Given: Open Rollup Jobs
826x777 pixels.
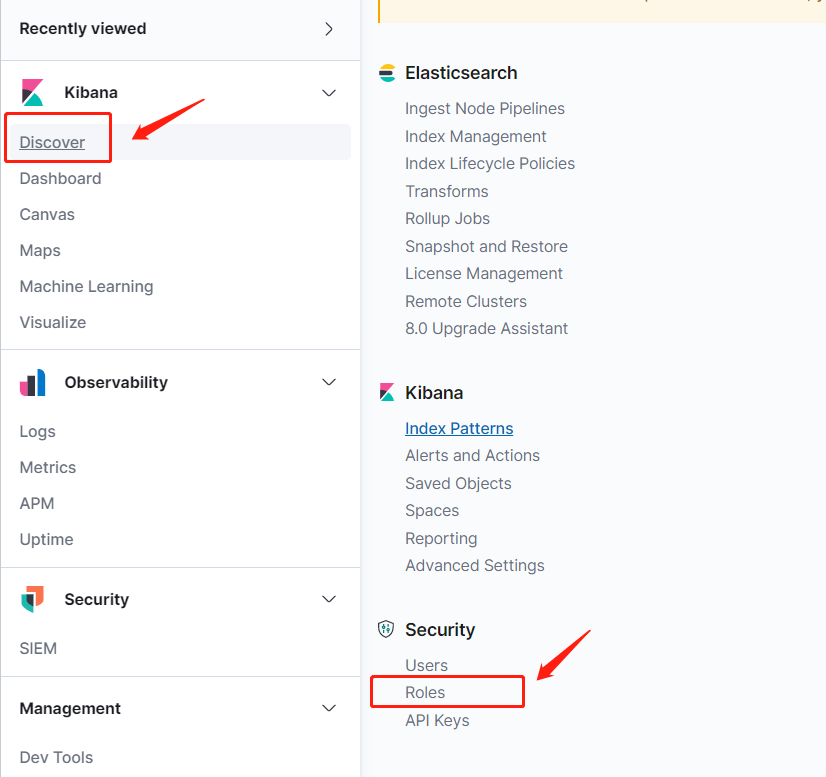Looking at the screenshot, I should (x=447, y=219).
